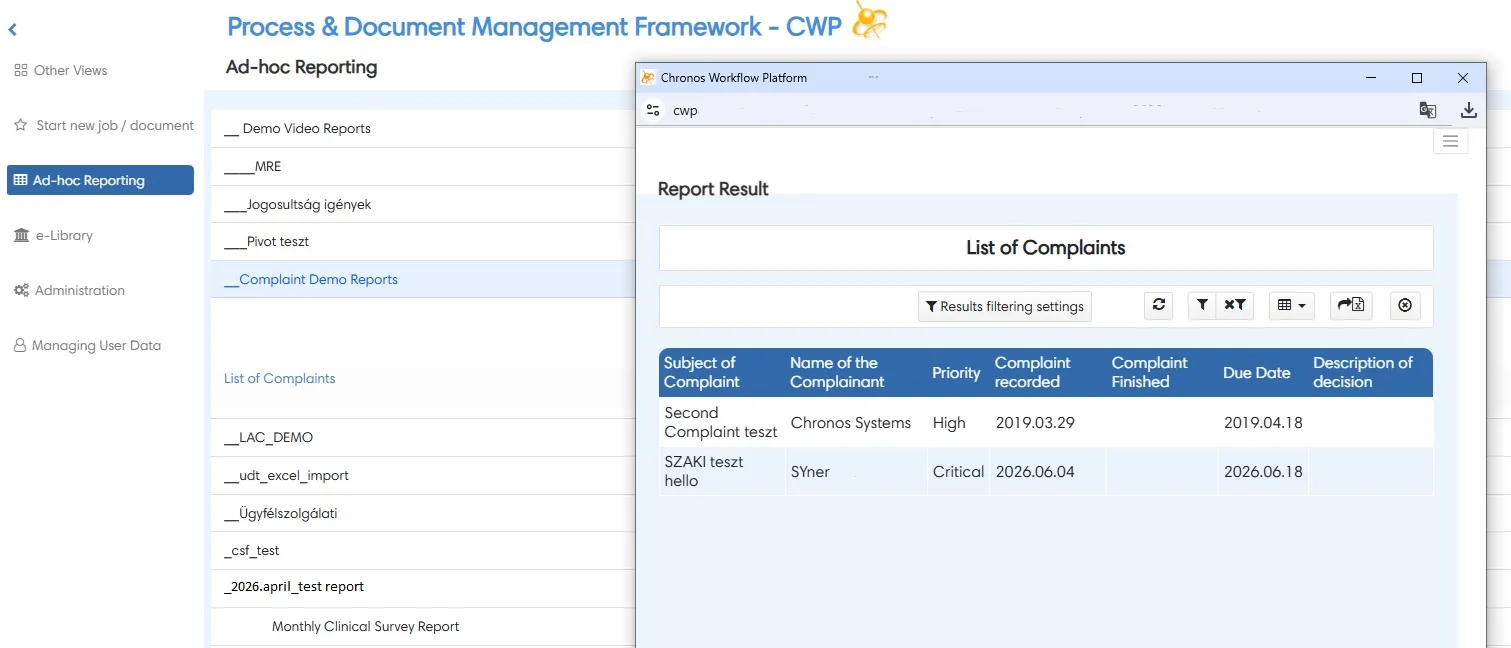1511x648 pixels.
Task: Select the Second Complaint teszt cell
Action: pyautogui.click(x=721, y=422)
